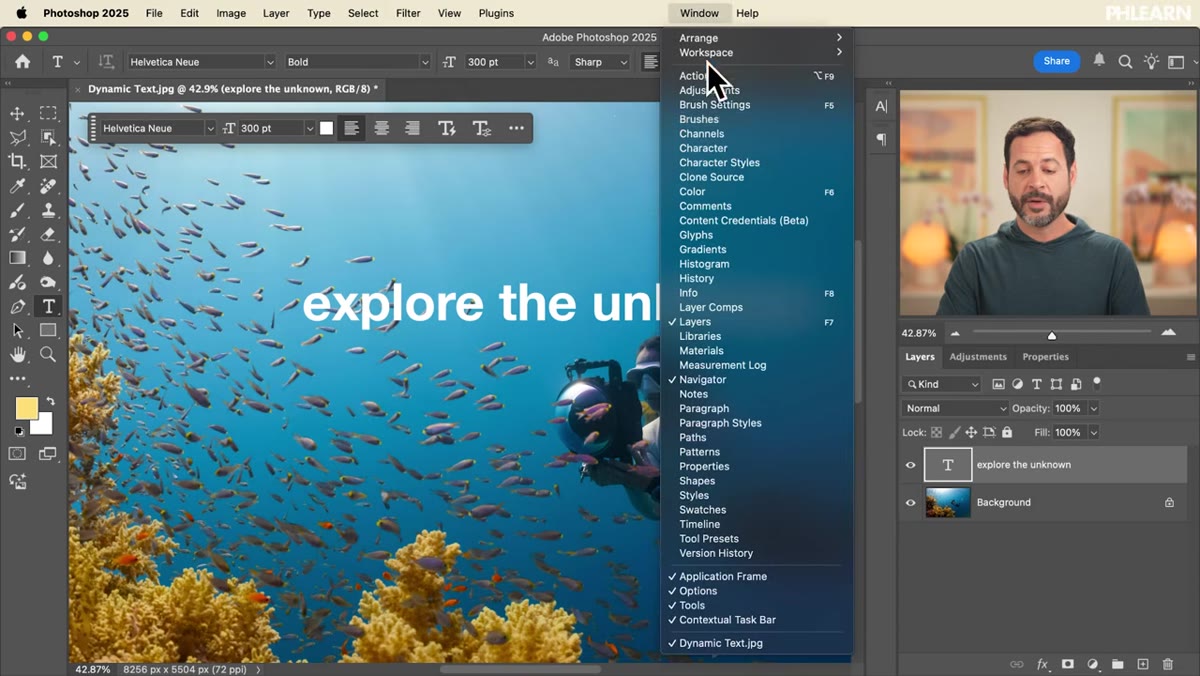Toggle Lock transparent pixels icon

coord(937,433)
